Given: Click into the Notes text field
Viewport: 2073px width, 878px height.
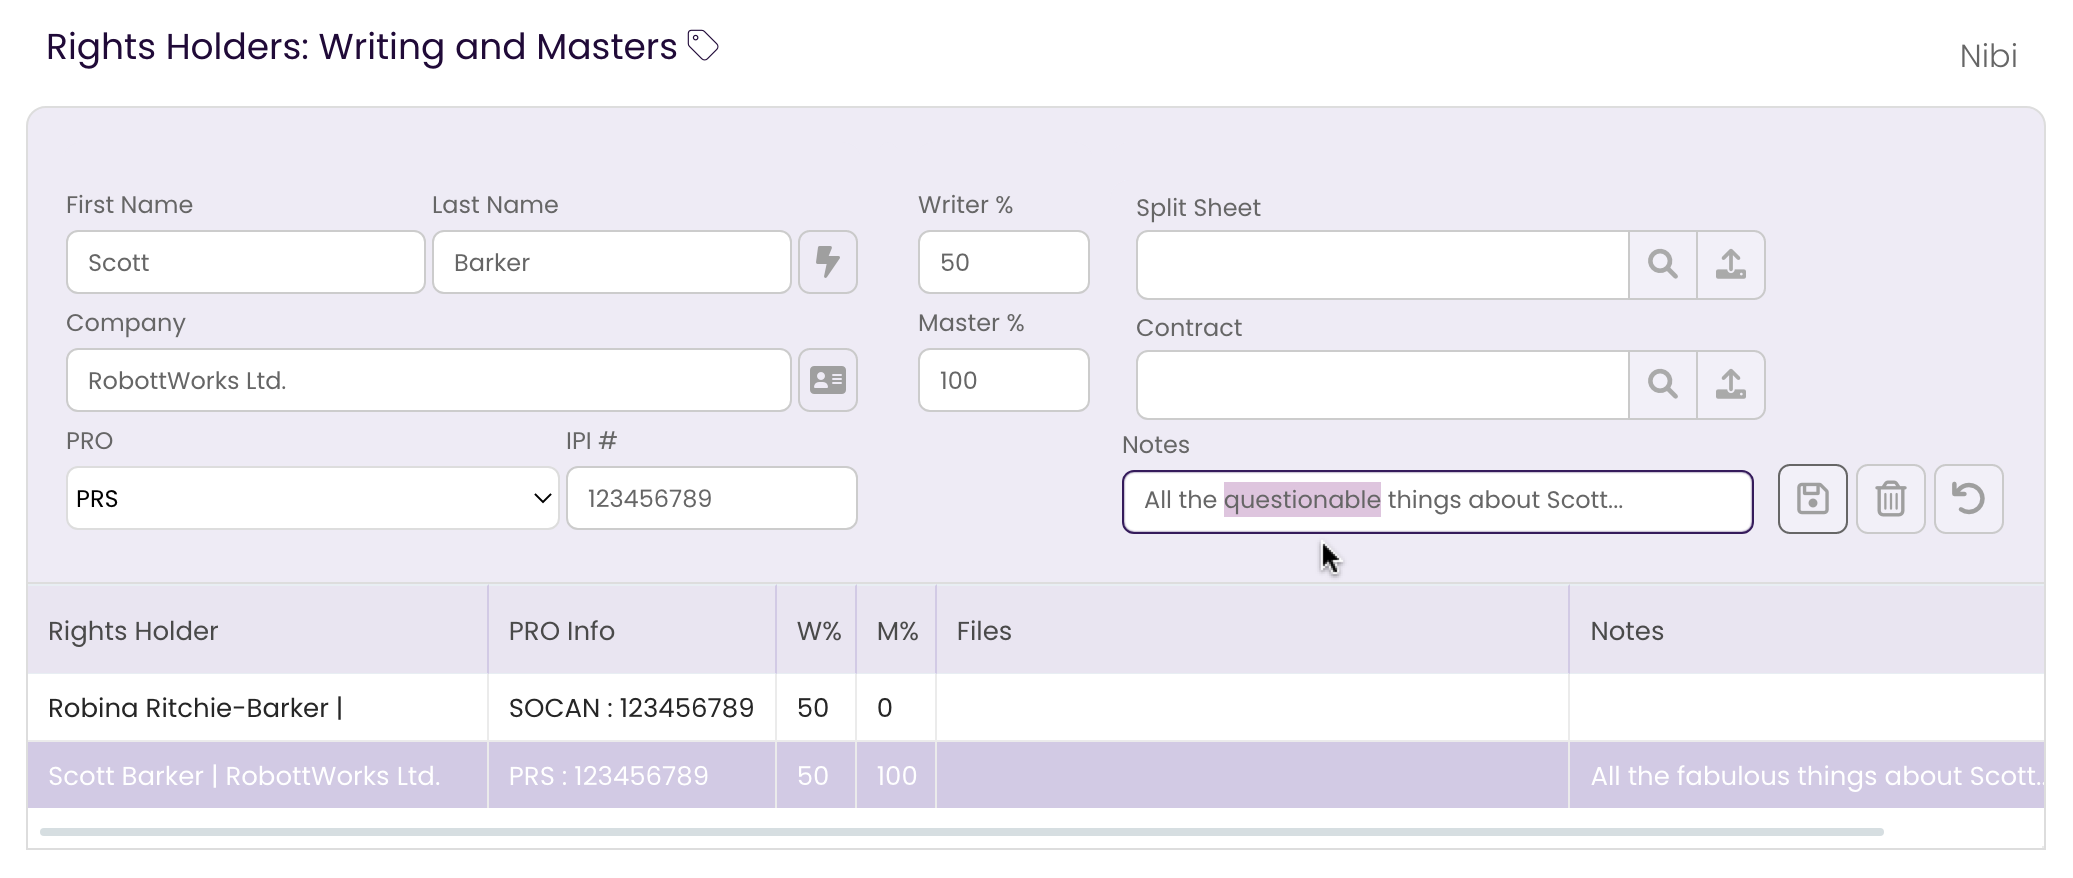Looking at the screenshot, I should pyautogui.click(x=1438, y=502).
